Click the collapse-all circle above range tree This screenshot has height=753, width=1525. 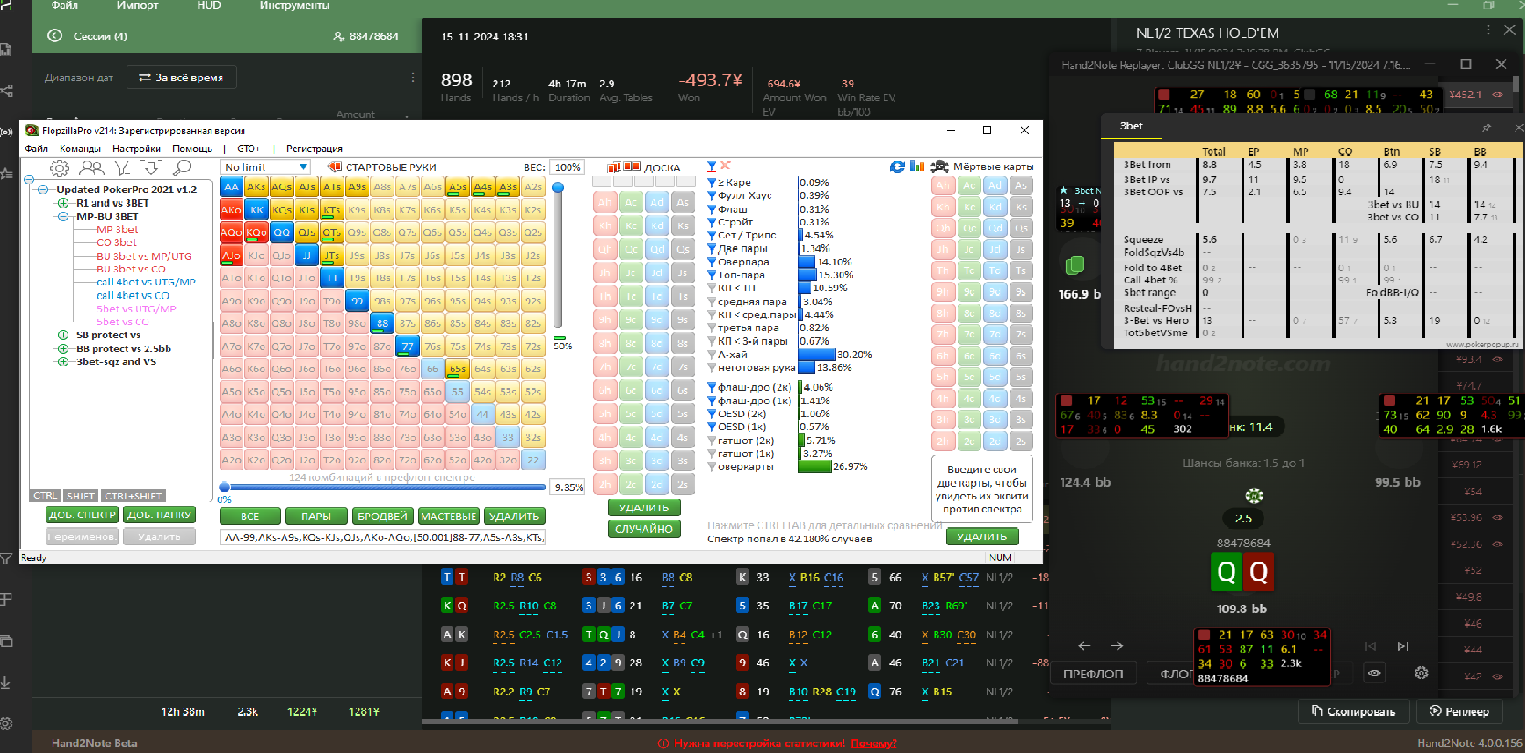30,178
